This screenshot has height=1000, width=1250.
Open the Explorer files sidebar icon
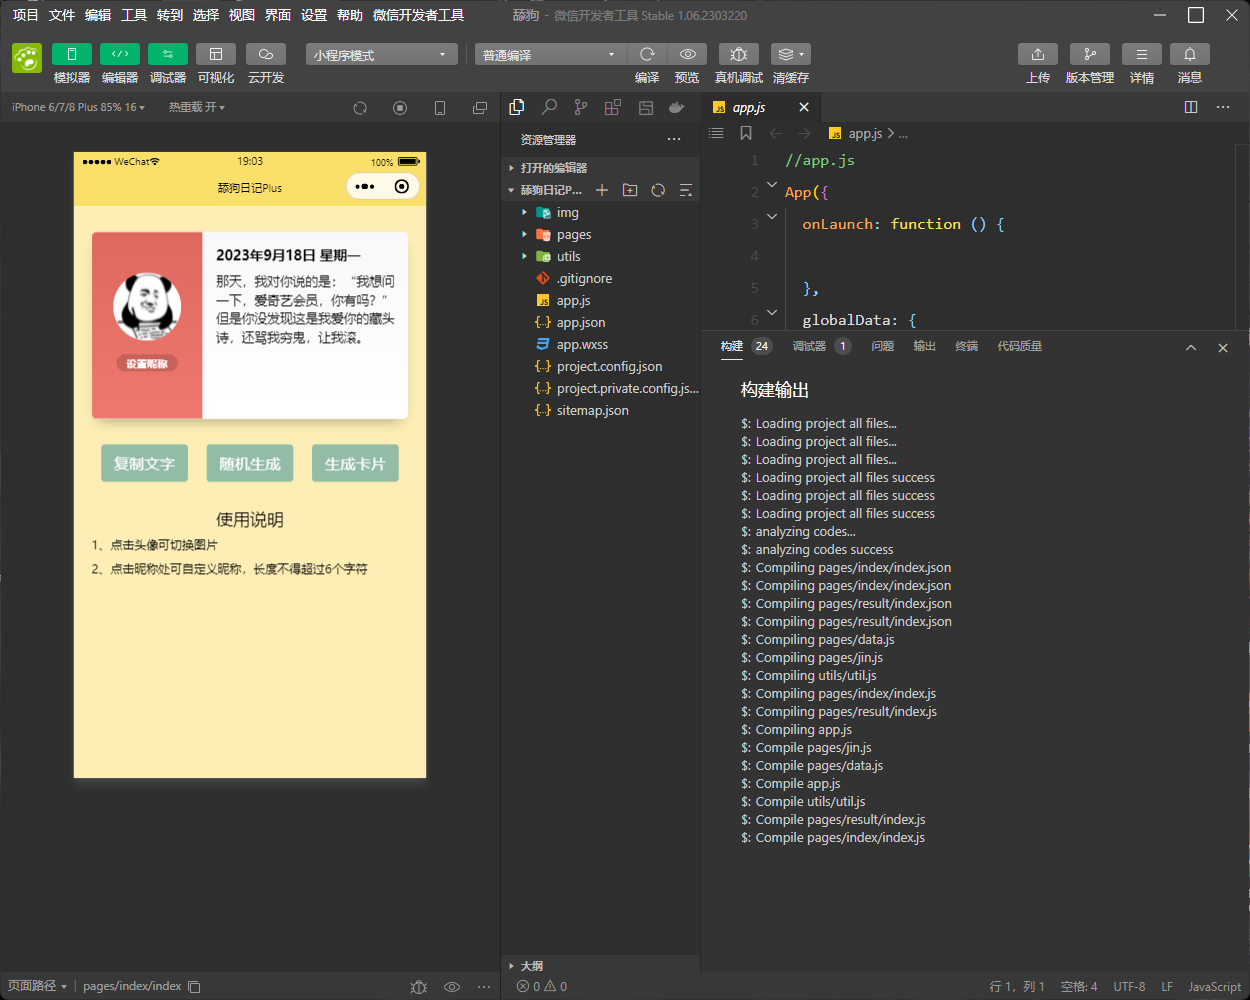pyautogui.click(x=517, y=107)
